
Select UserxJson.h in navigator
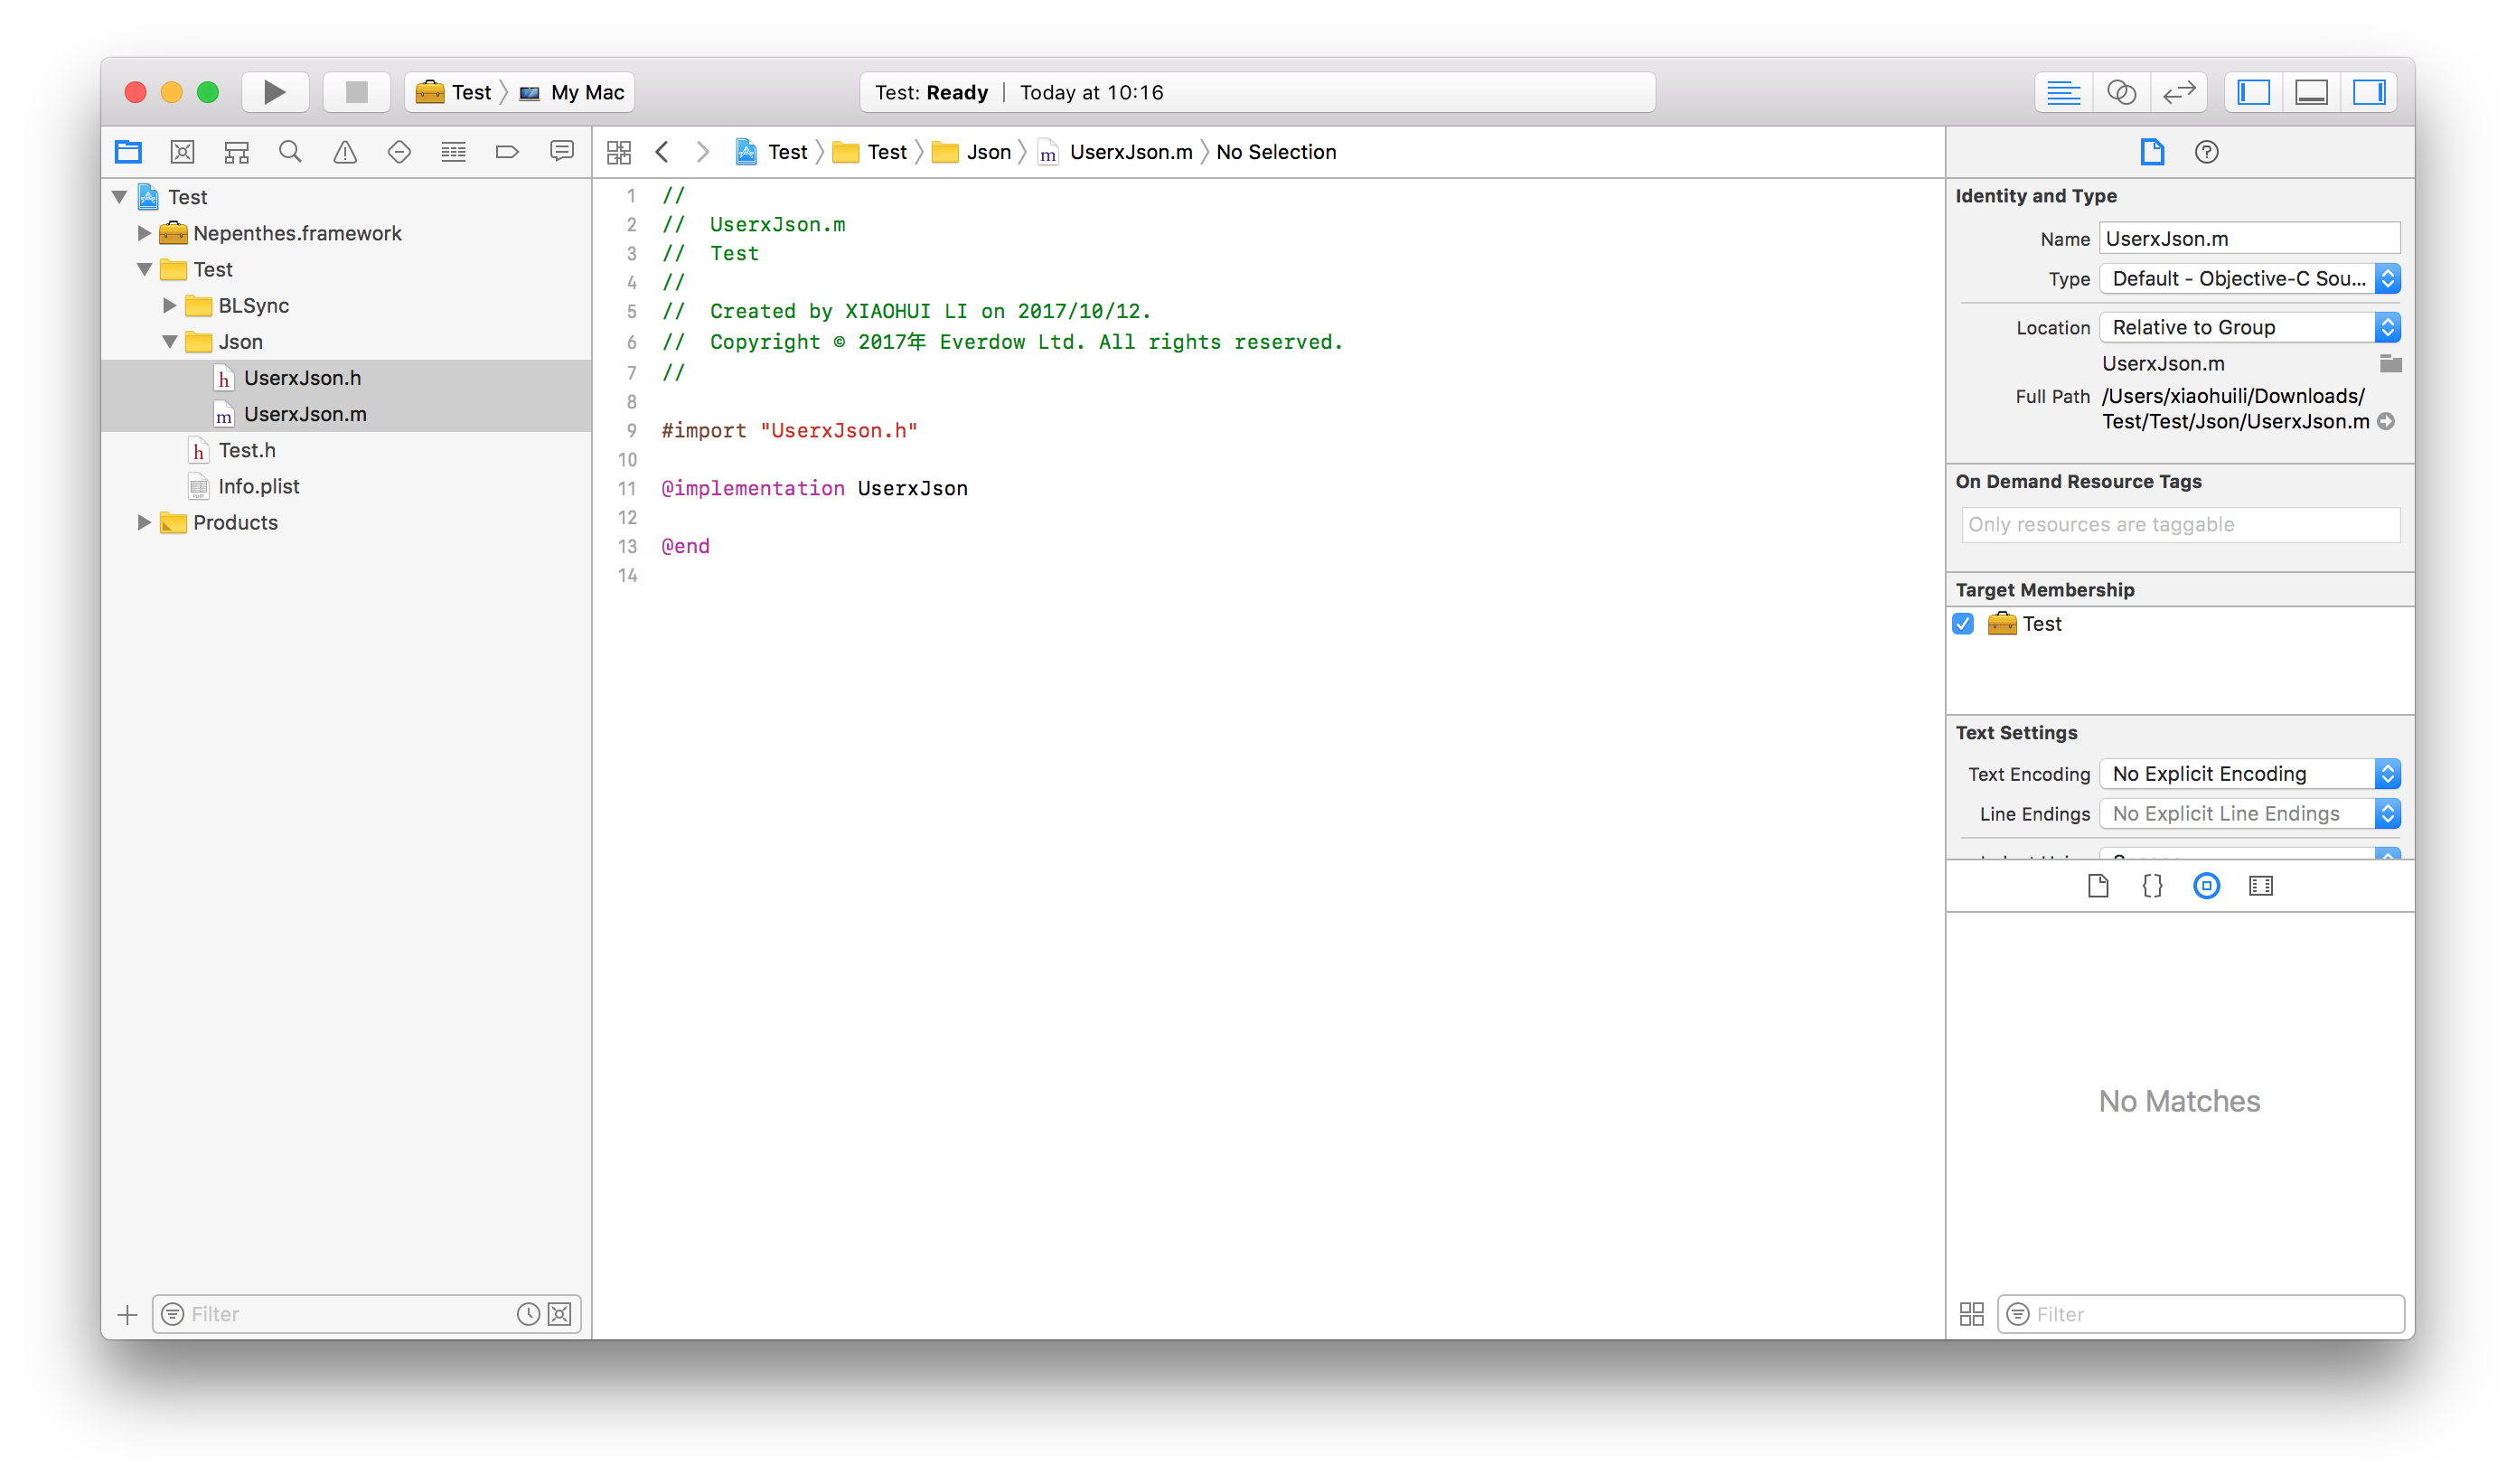(346, 378)
